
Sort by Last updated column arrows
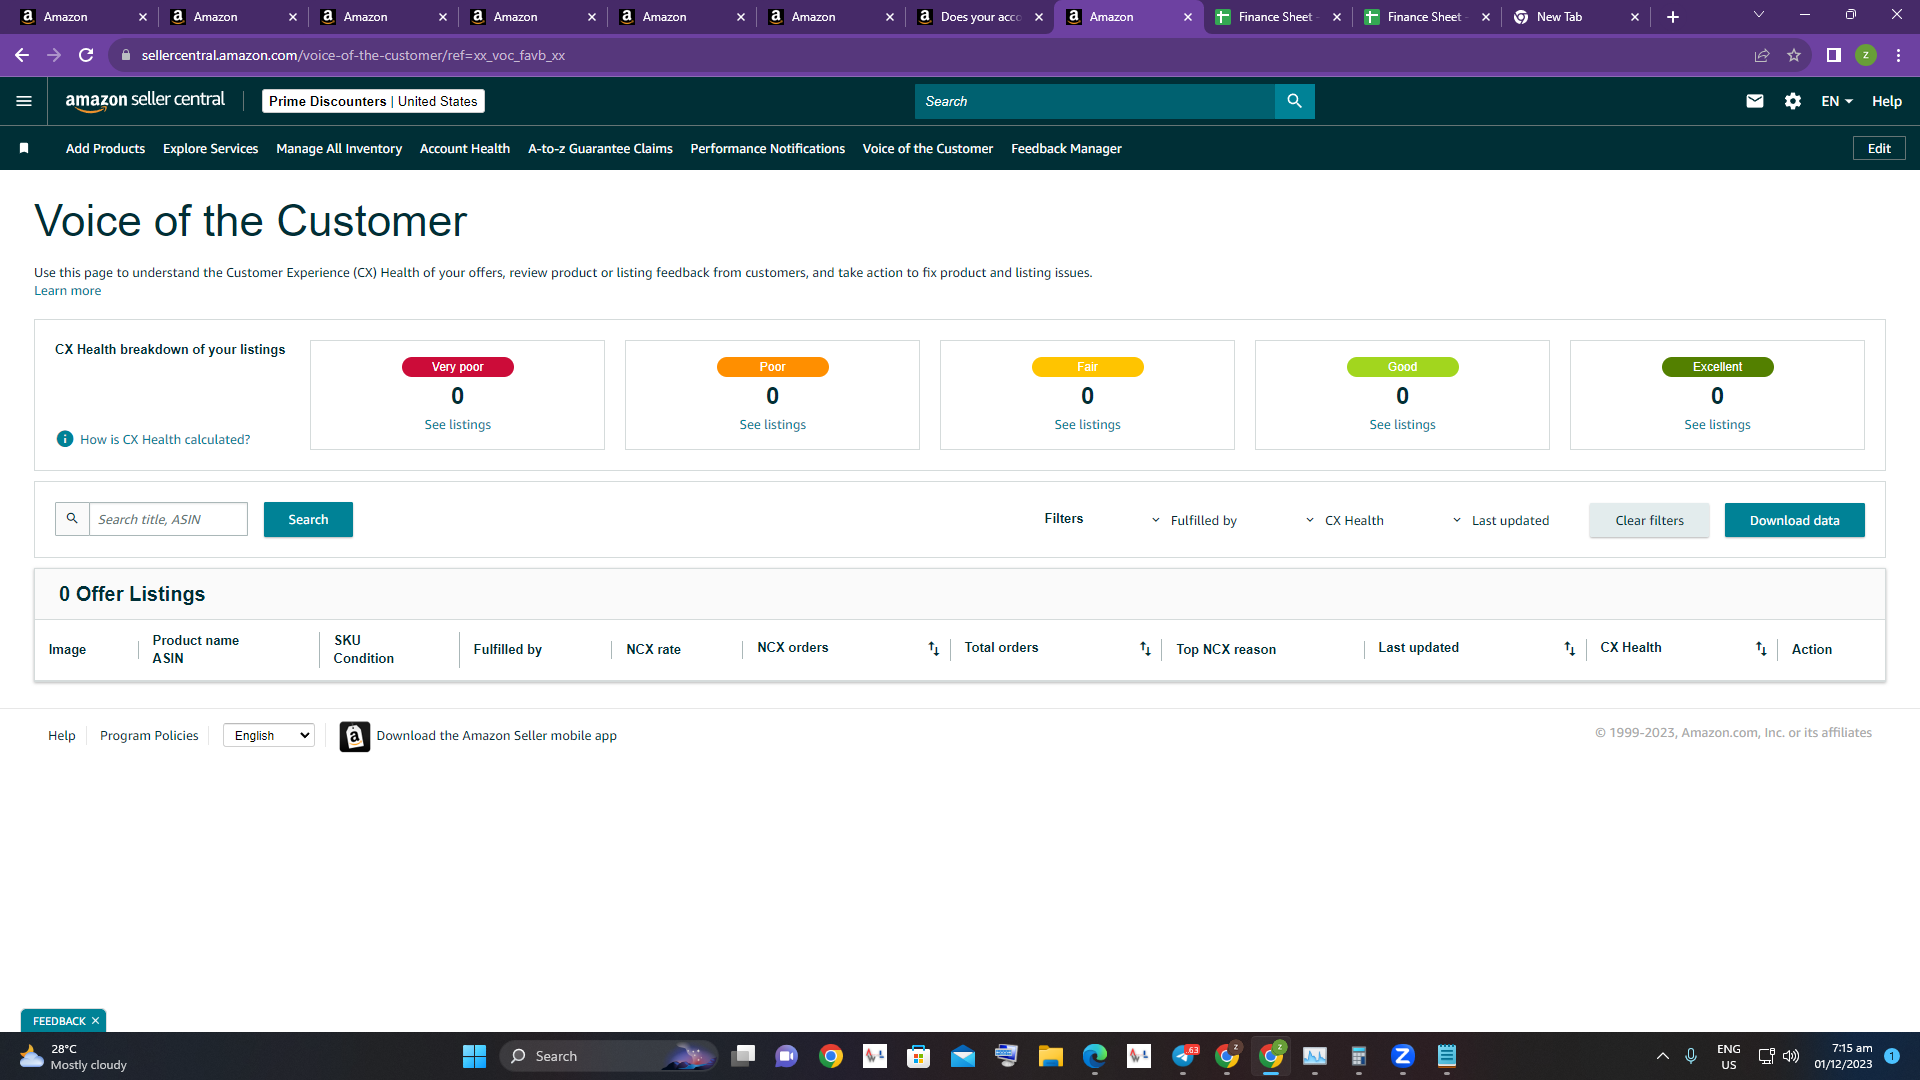1569,649
